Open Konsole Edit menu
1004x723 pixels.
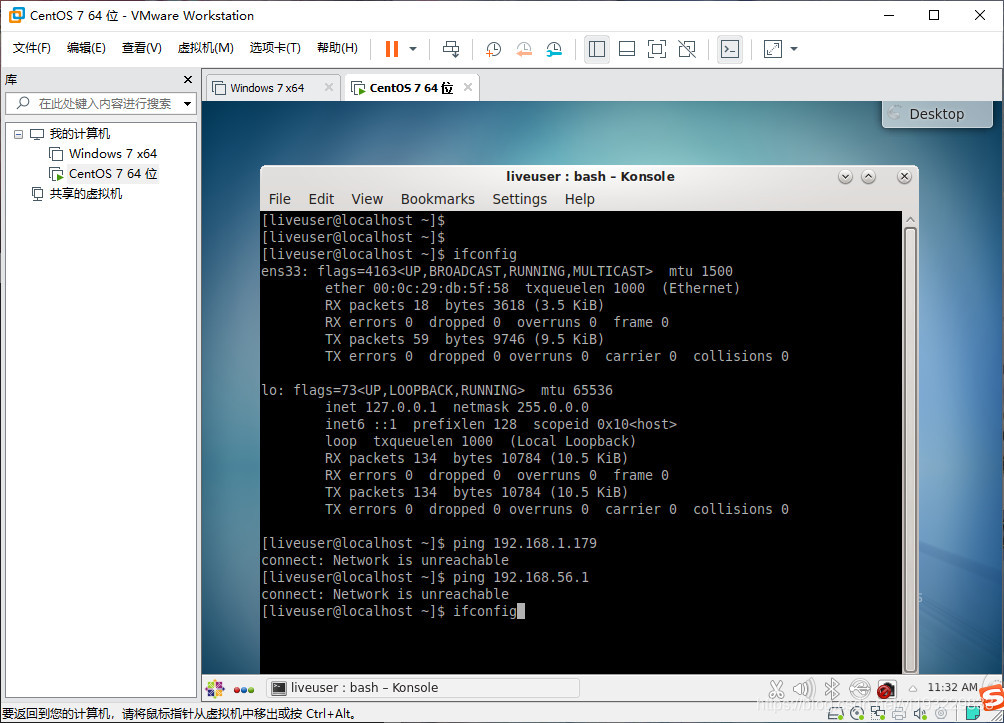321,199
